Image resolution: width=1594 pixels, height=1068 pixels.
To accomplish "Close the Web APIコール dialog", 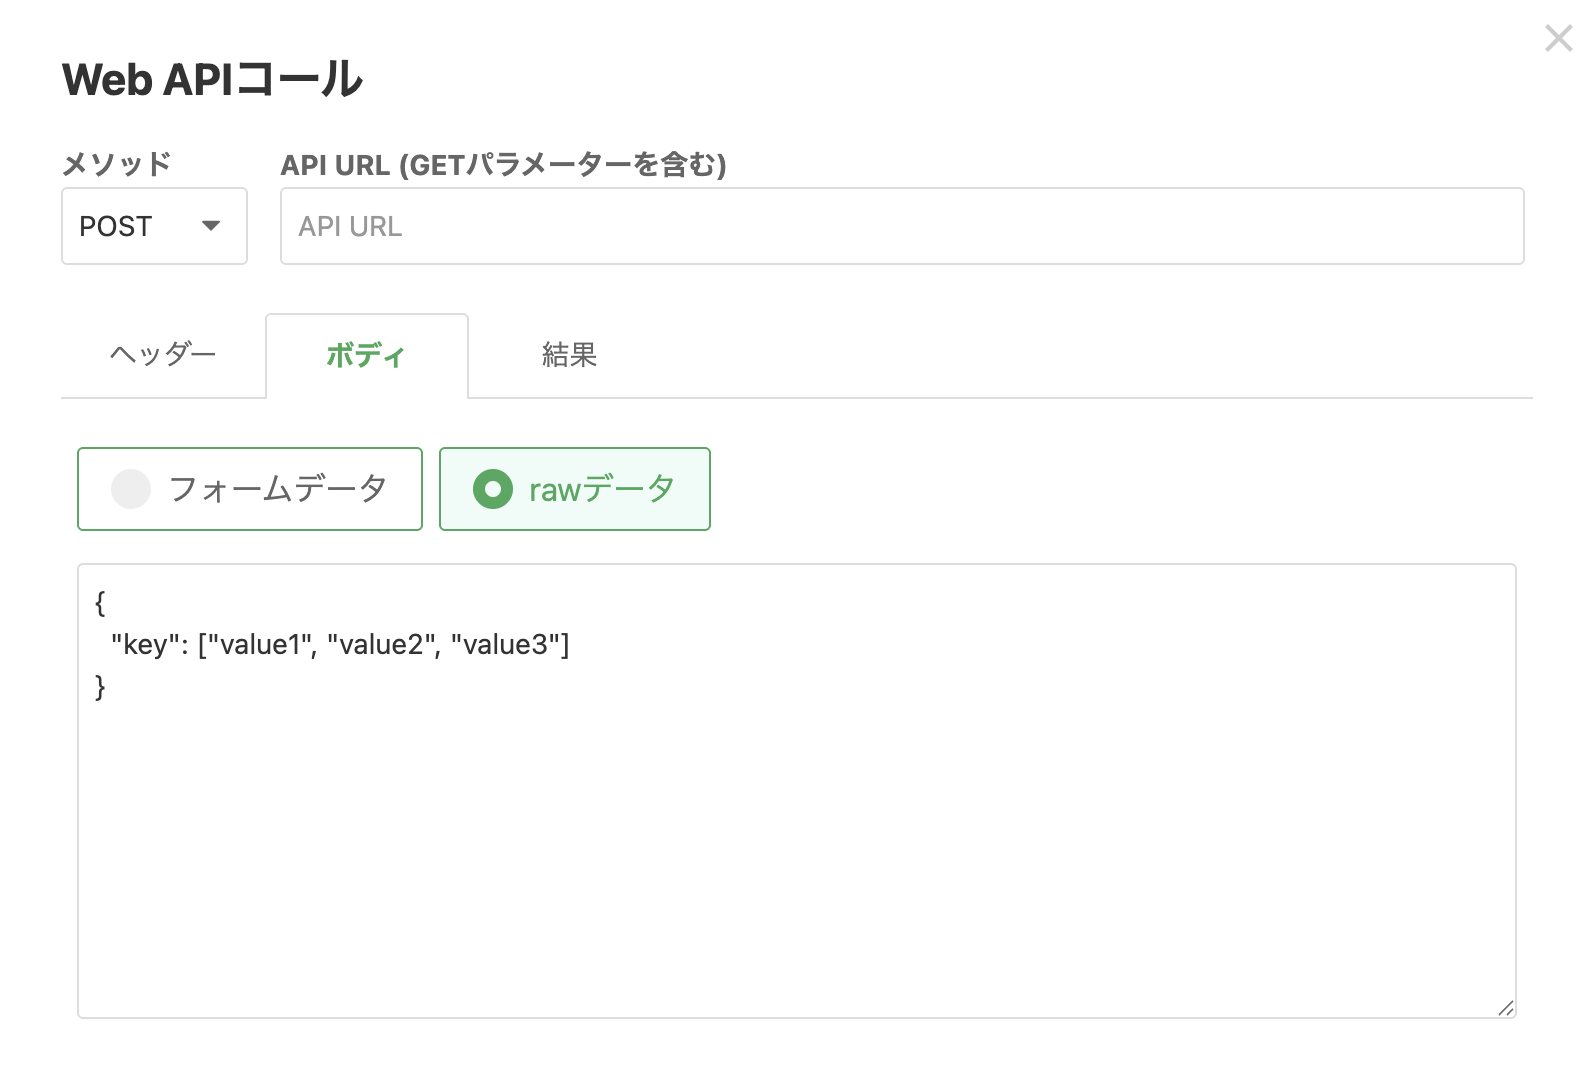I will pyautogui.click(x=1558, y=39).
